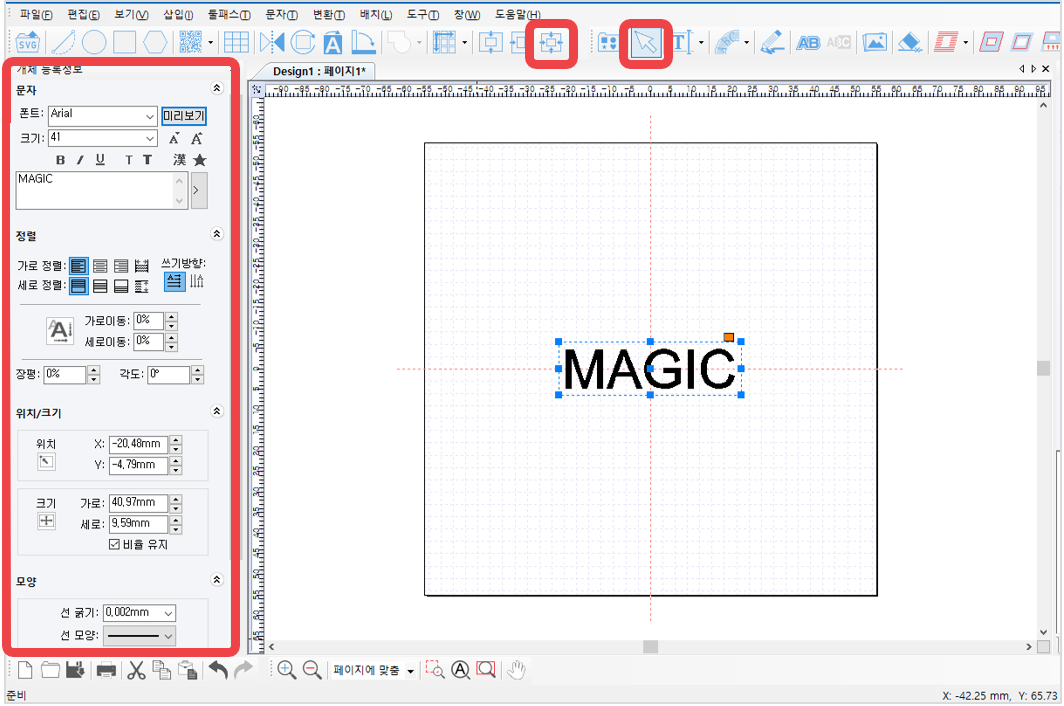
Task: Select the text T tool
Action: point(681,42)
